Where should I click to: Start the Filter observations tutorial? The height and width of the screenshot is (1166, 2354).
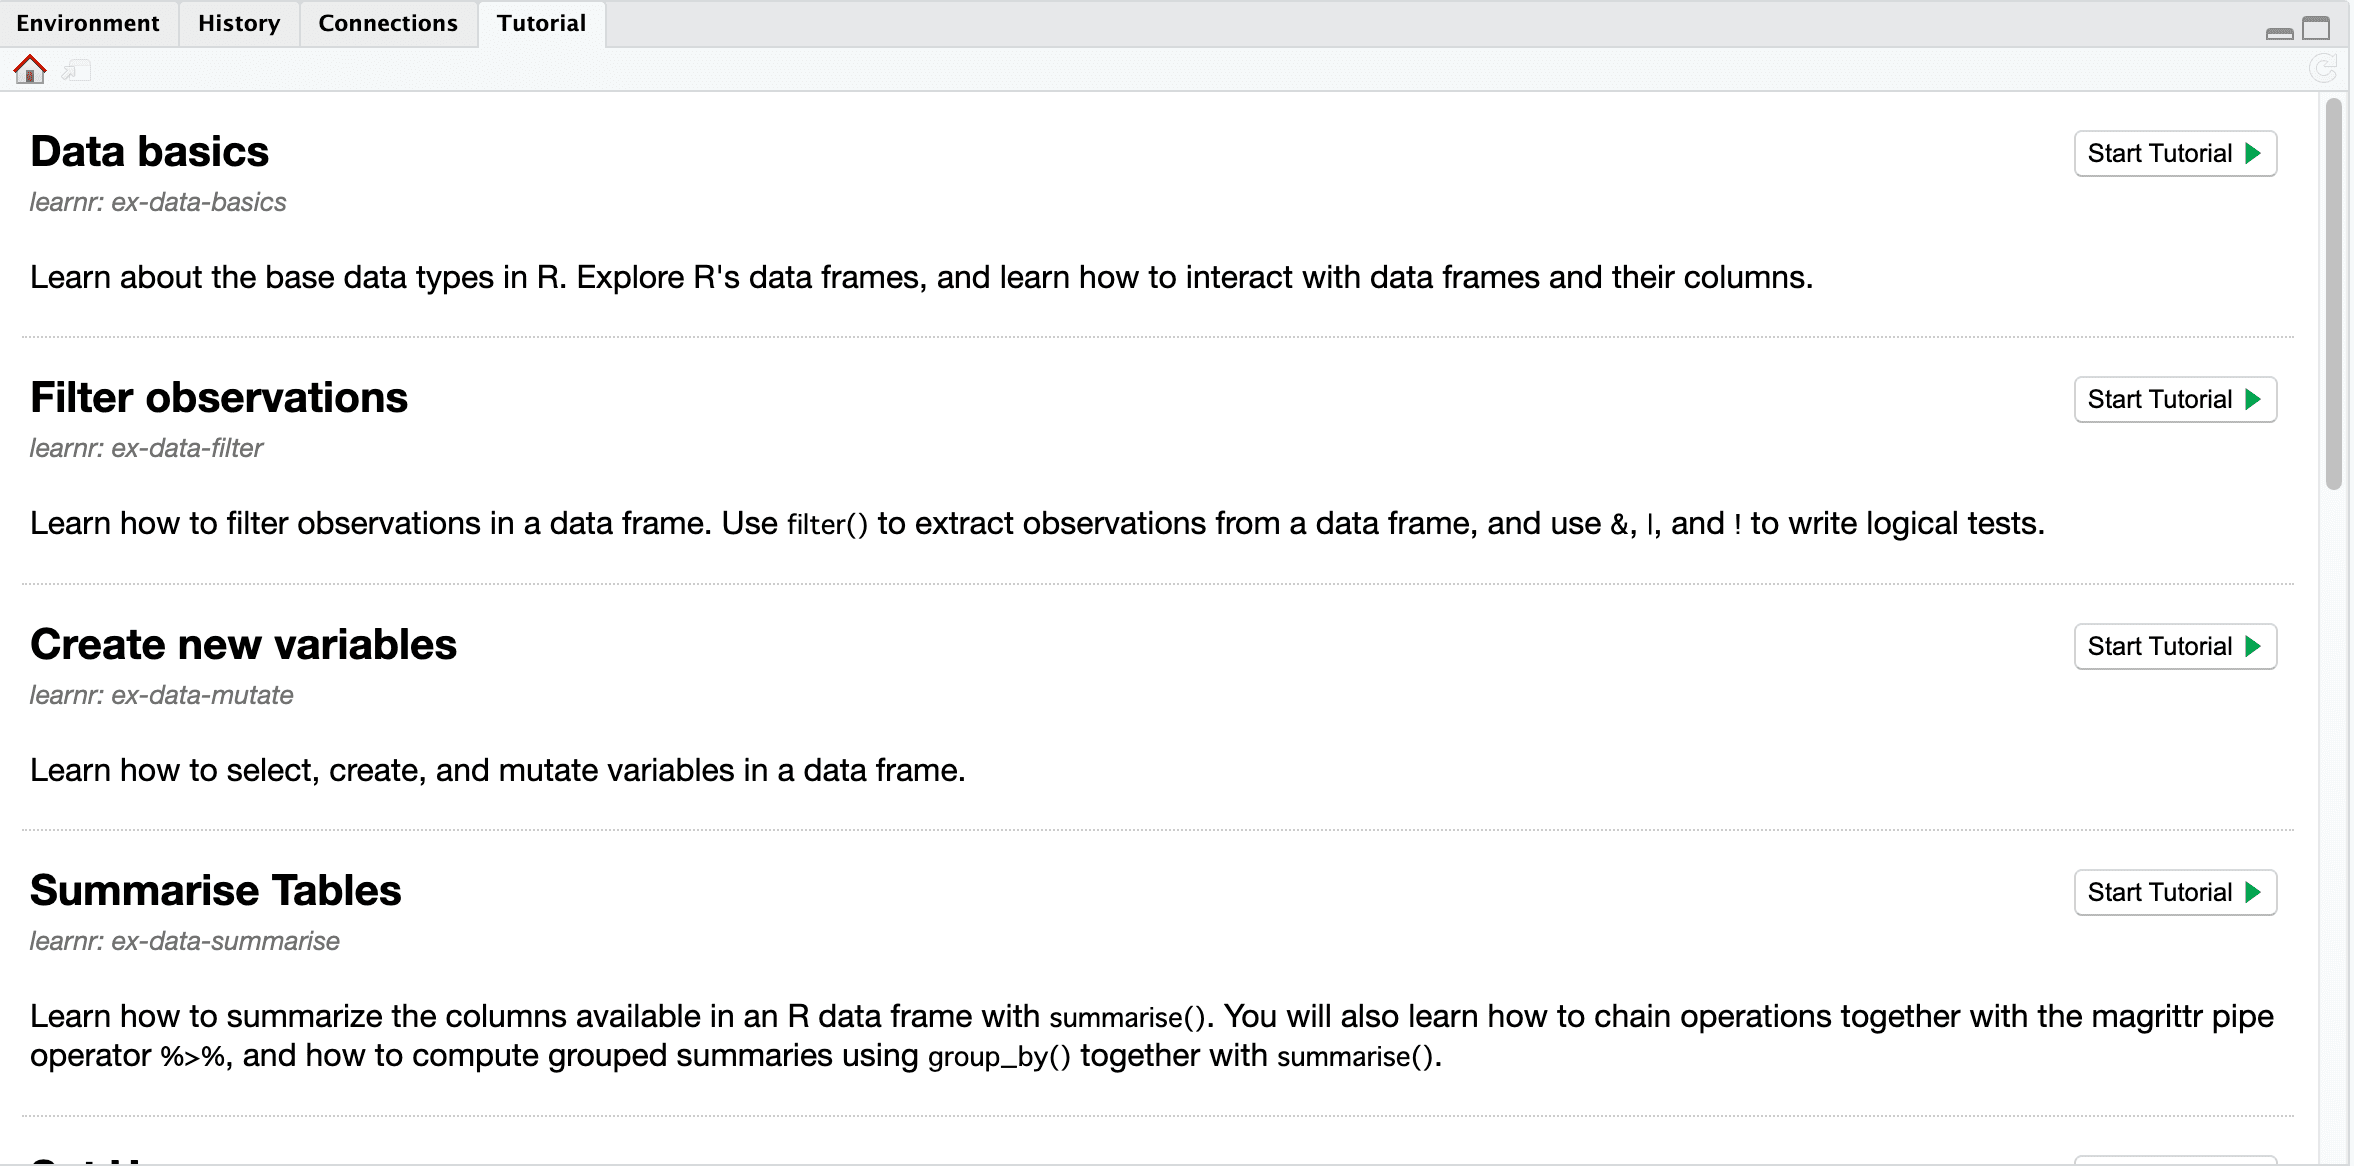pyautogui.click(x=2175, y=399)
